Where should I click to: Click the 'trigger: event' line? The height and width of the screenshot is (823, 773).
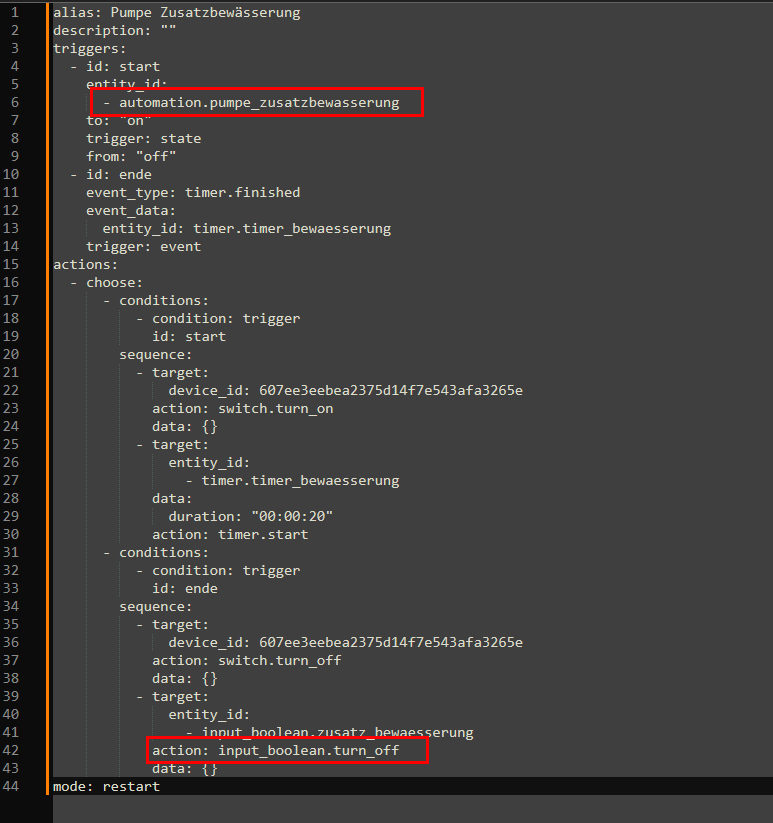[143, 247]
